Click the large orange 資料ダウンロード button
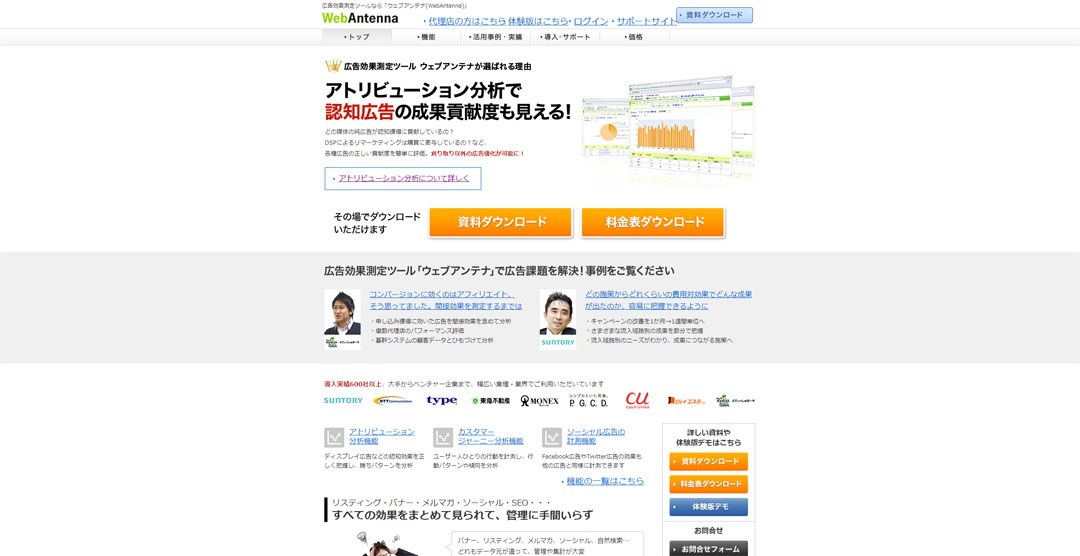The height and width of the screenshot is (556, 1080). pos(501,223)
